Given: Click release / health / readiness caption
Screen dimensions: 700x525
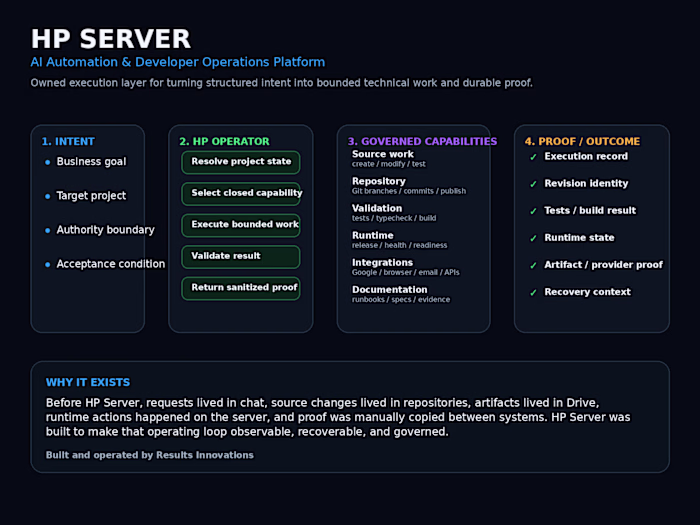Looking at the screenshot, I should pos(400,246).
